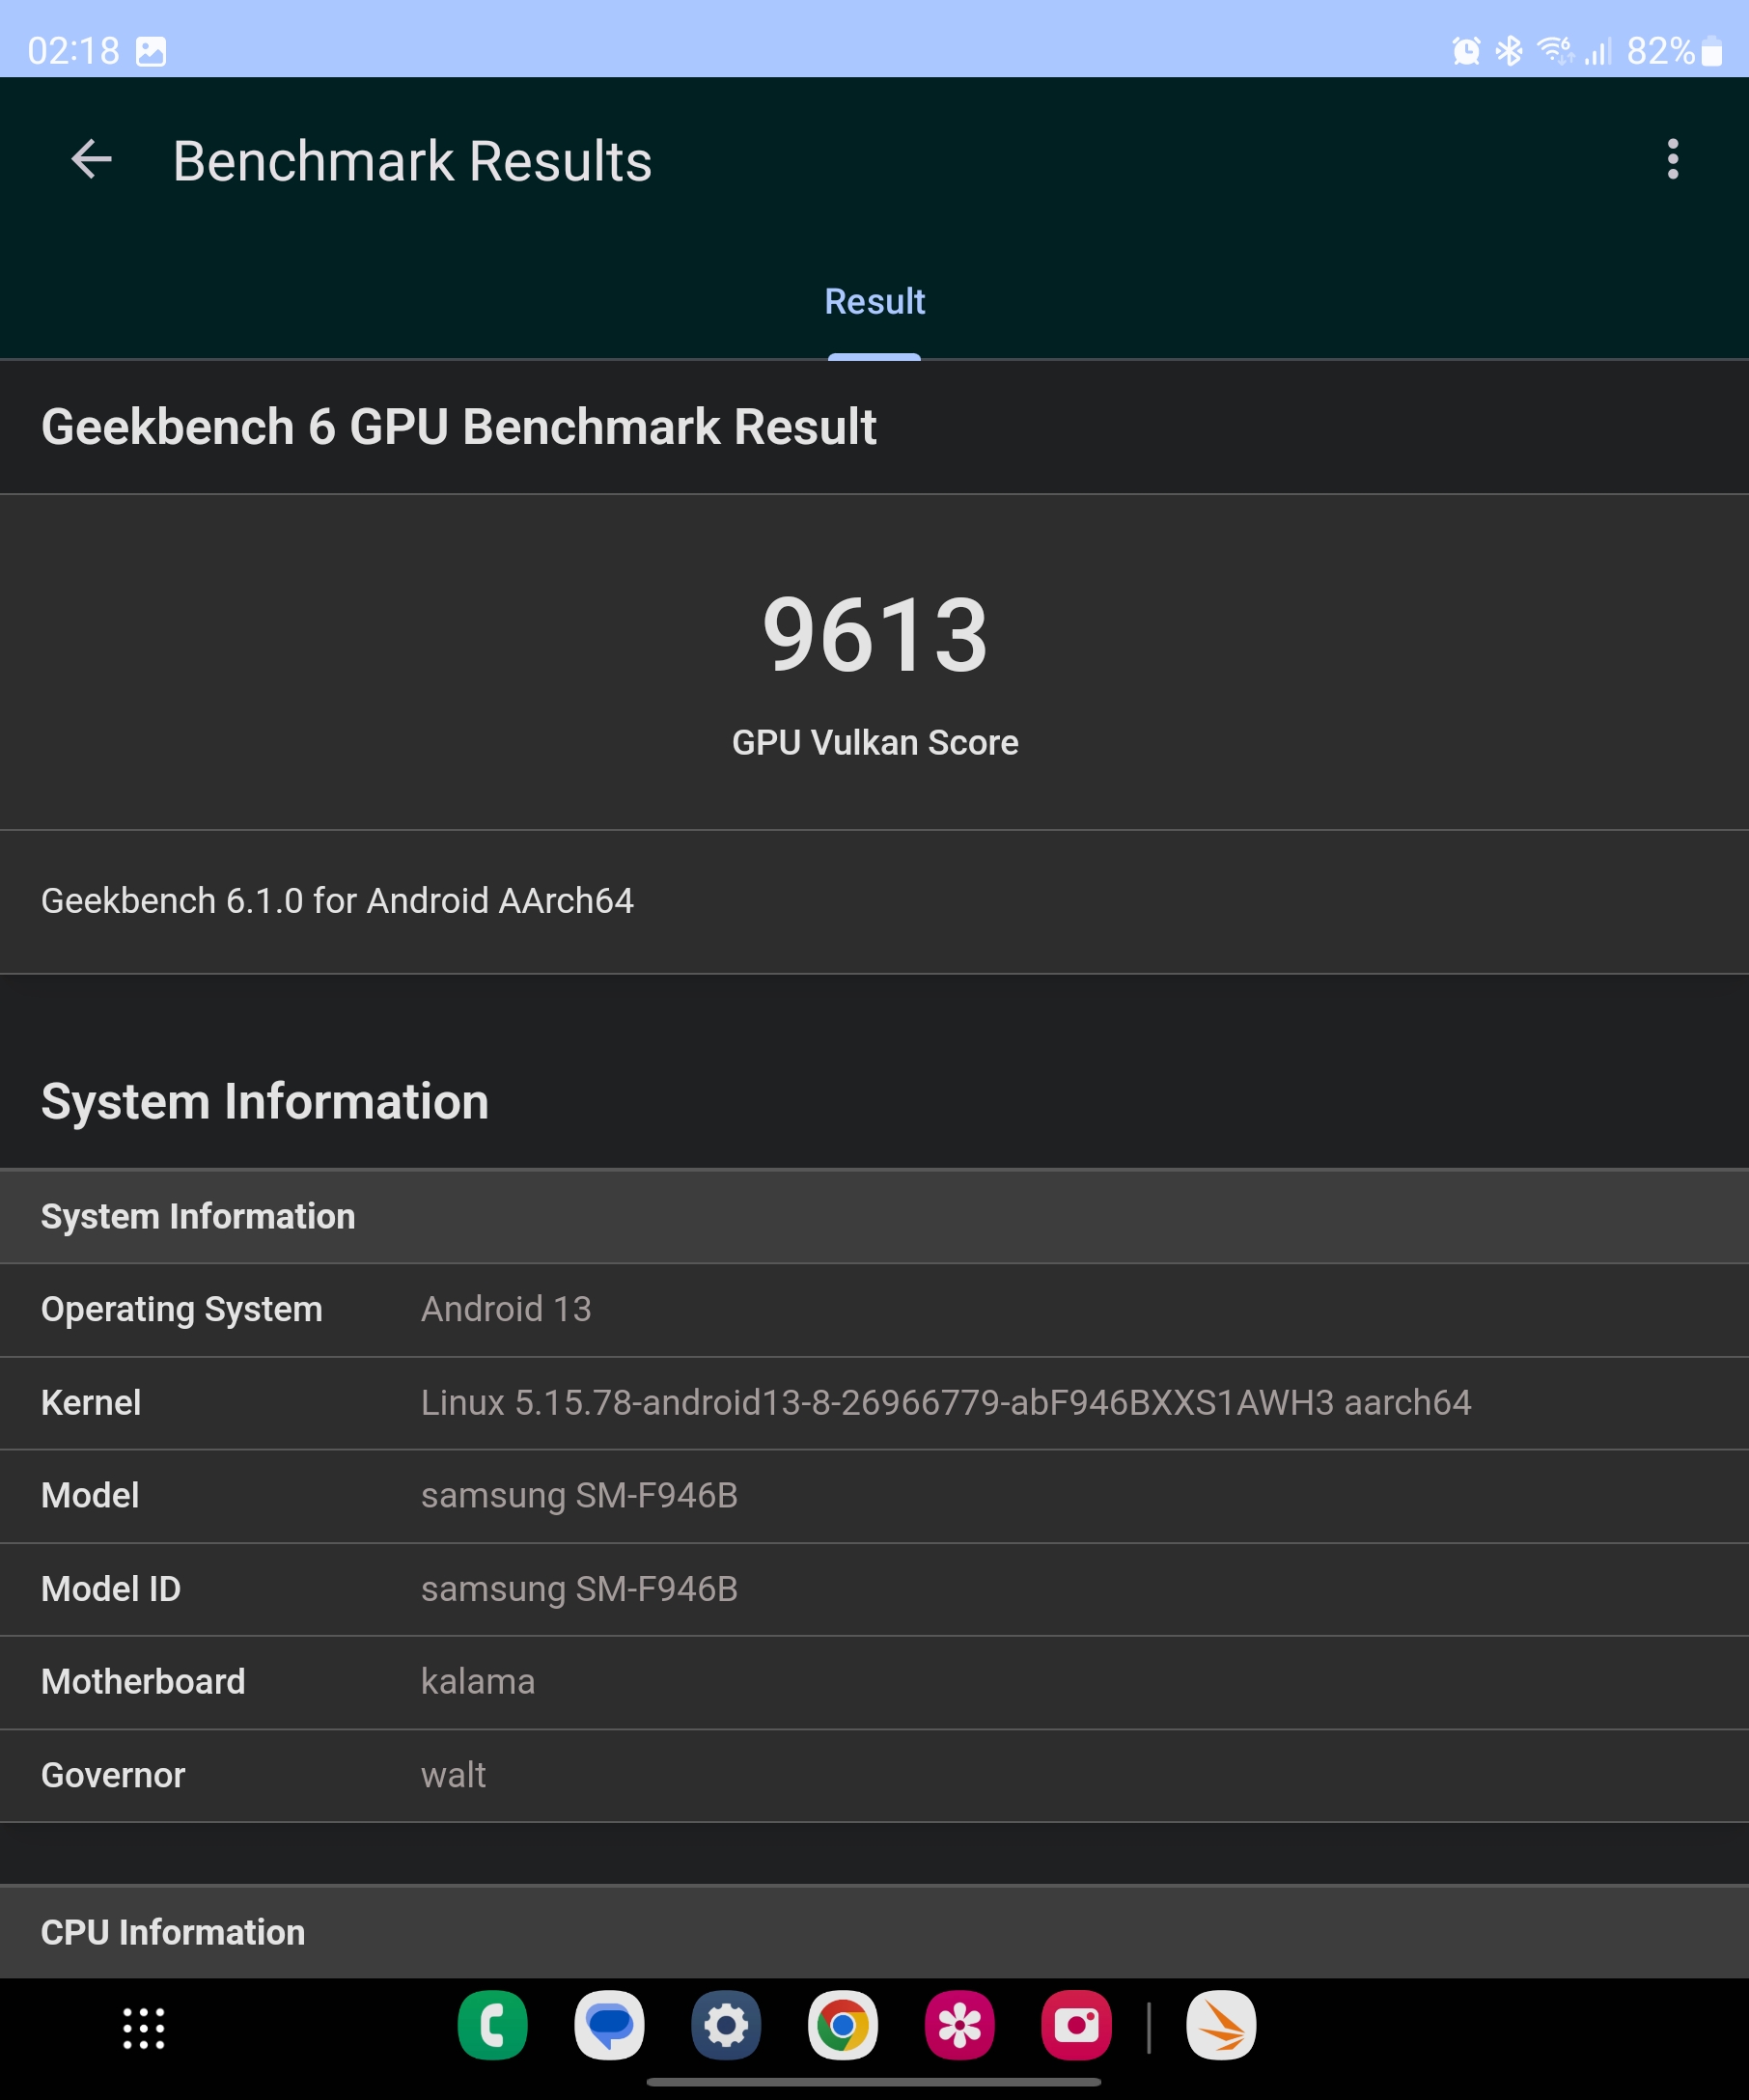
Task: Tap the back arrow in header
Action: tap(91, 160)
